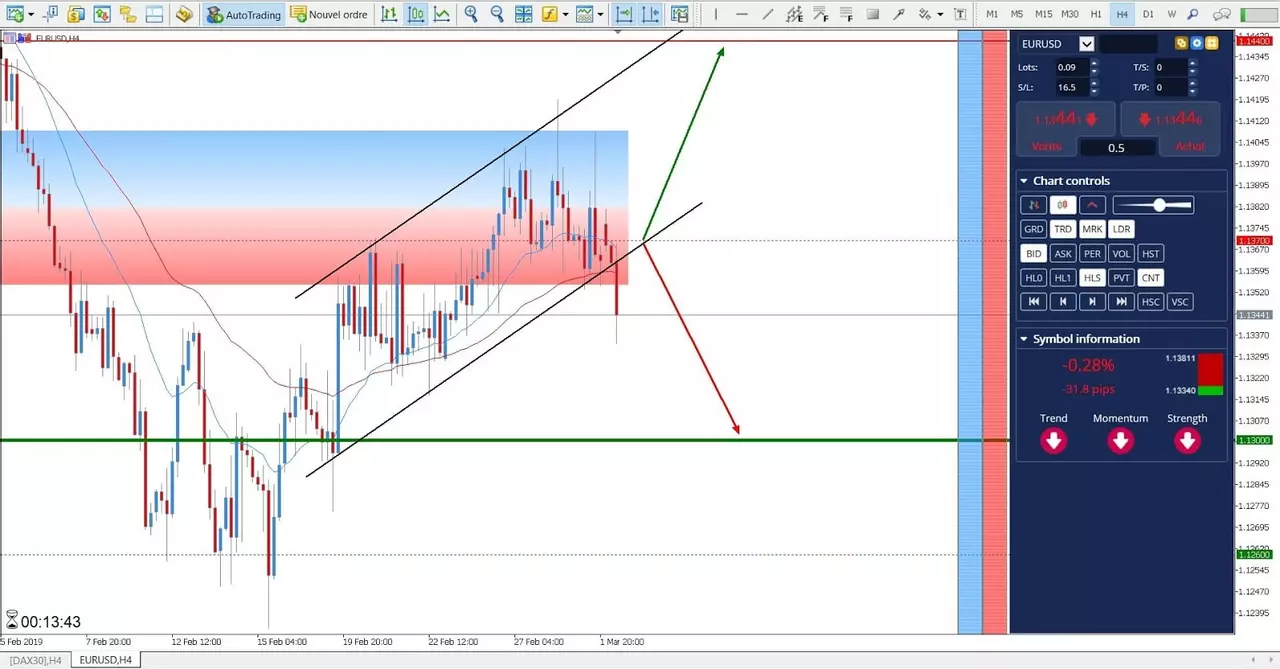Image resolution: width=1280 pixels, height=669 pixels.
Task: Click the HSC button
Action: [x=1151, y=302]
